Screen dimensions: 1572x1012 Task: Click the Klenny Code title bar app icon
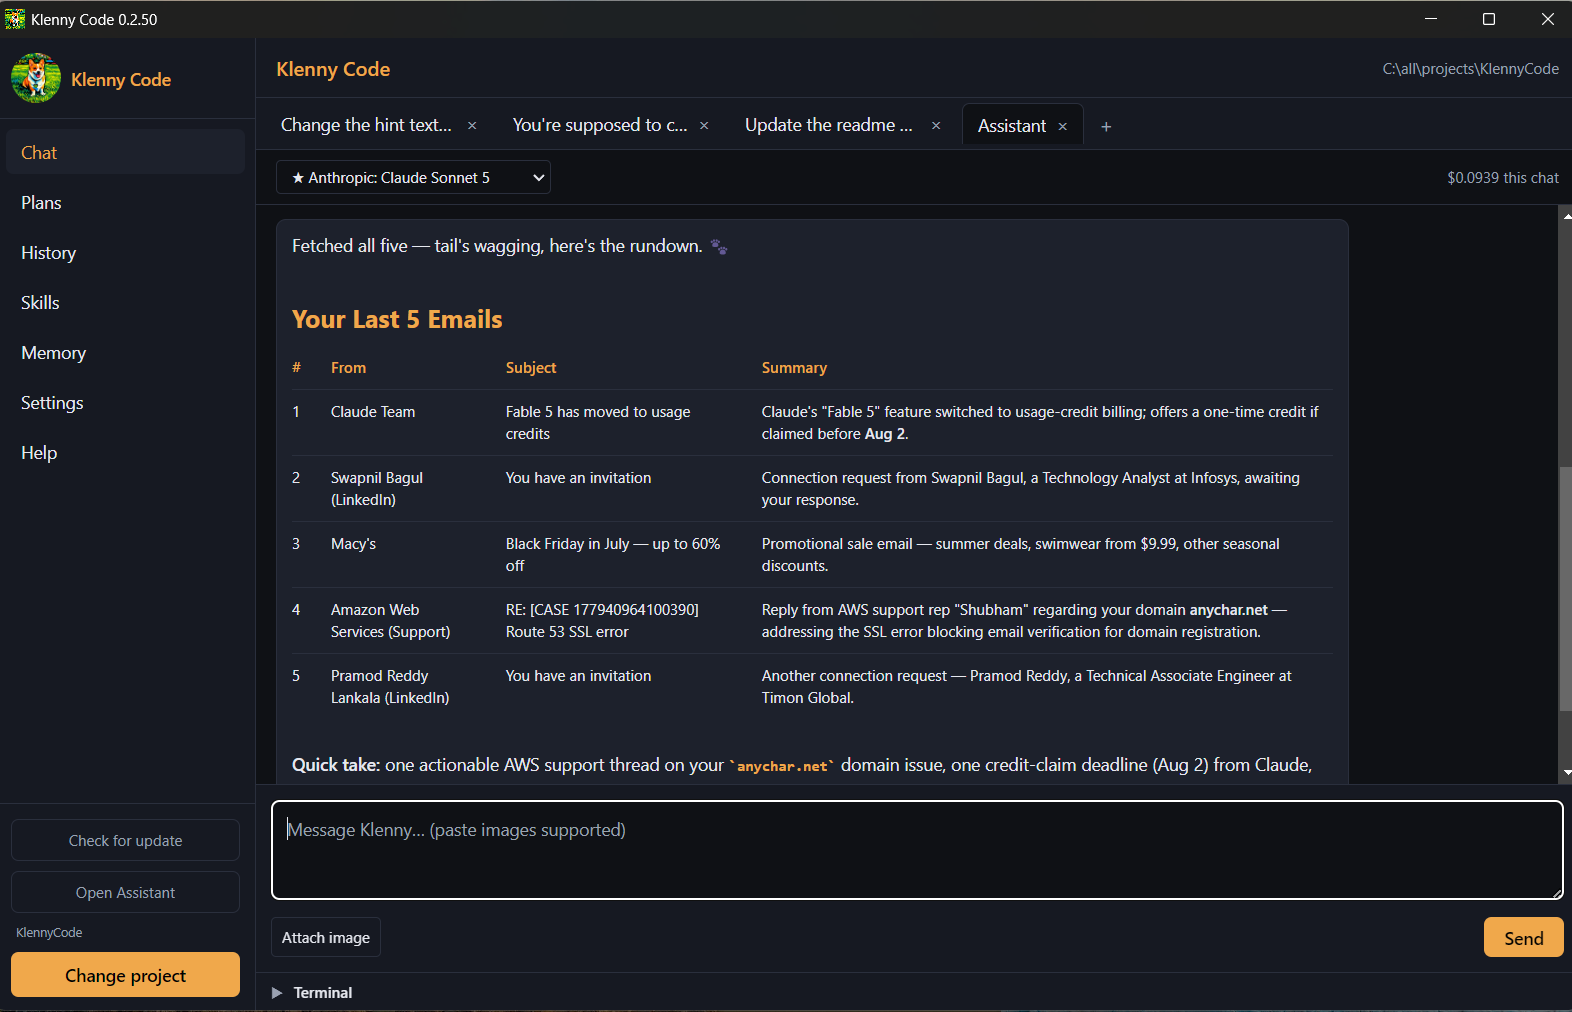(15, 19)
